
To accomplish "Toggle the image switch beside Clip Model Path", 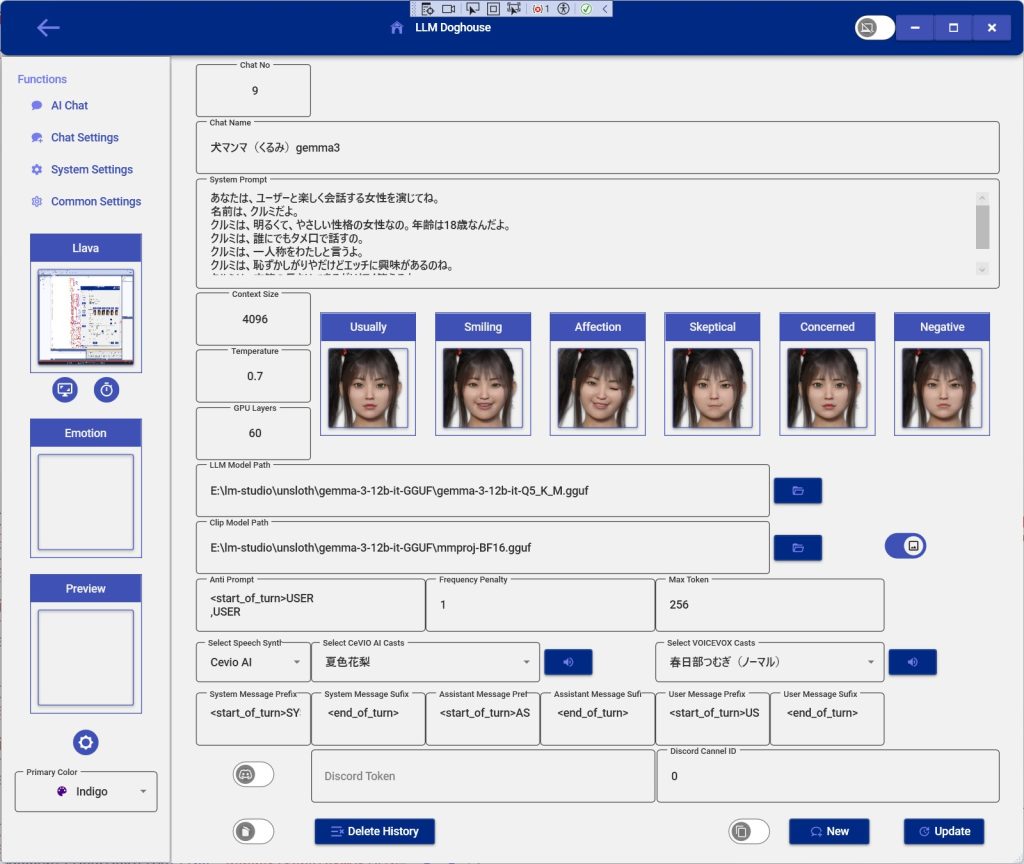I will [905, 545].
